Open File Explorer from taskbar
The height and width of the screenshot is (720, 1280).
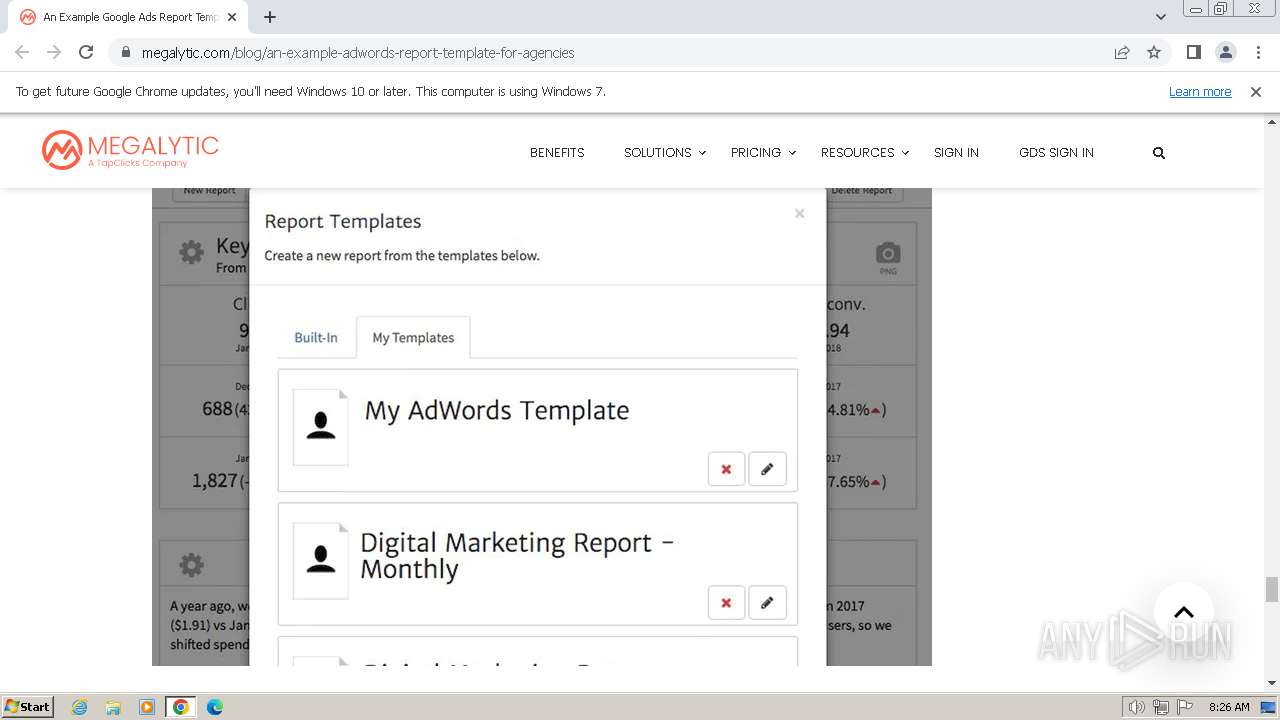tap(113, 707)
